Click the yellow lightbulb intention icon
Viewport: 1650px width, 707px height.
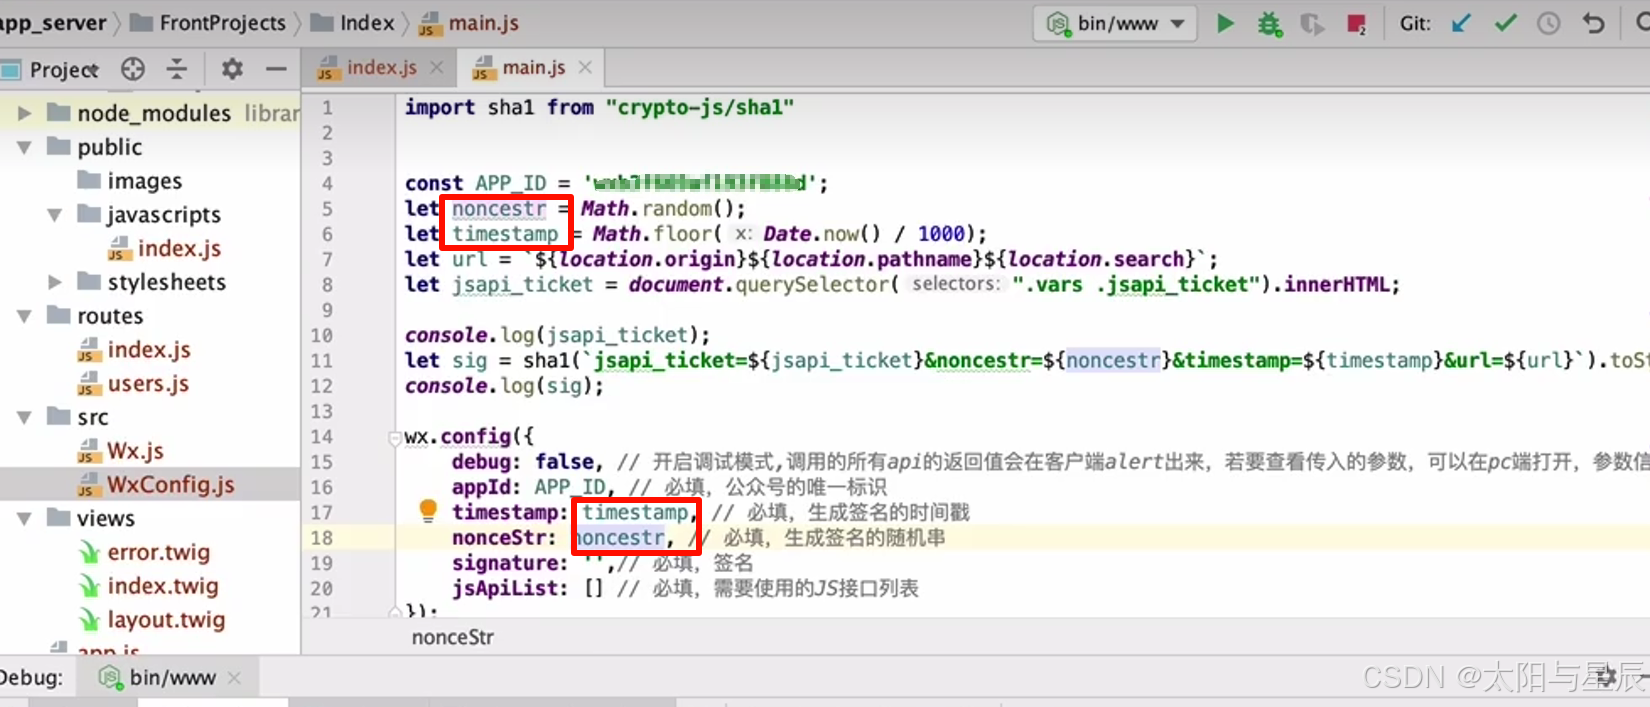click(x=428, y=511)
